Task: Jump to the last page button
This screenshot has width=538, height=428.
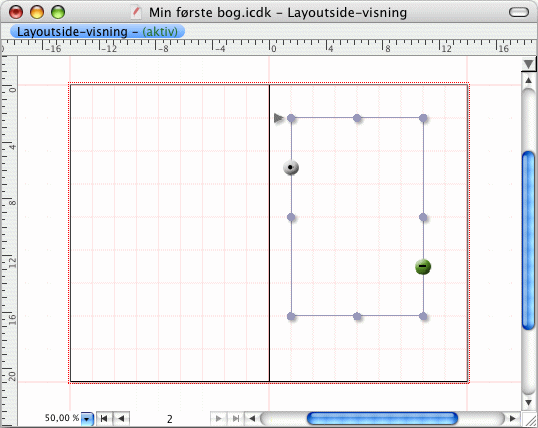Action: tap(236, 418)
